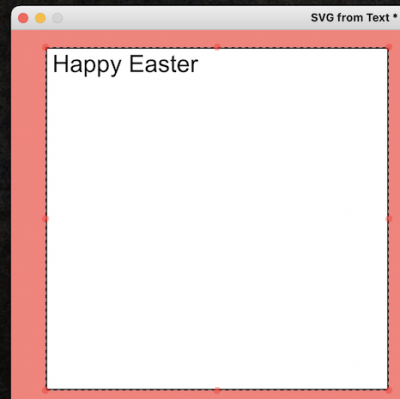Click the disabled gray zoom window button
The width and height of the screenshot is (400, 399).
58,18
